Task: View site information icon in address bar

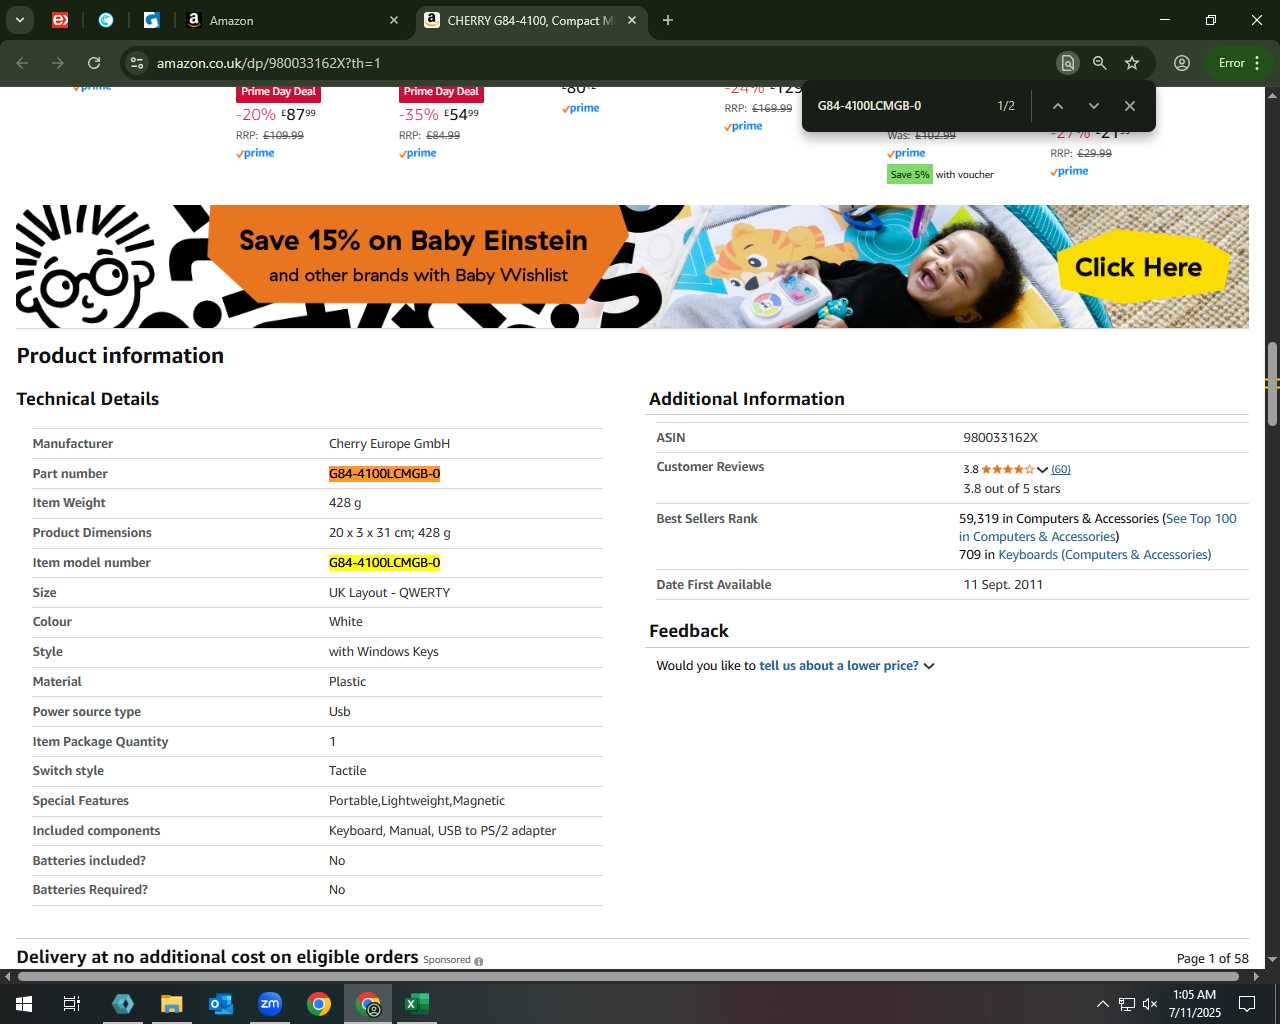Action: [x=137, y=63]
